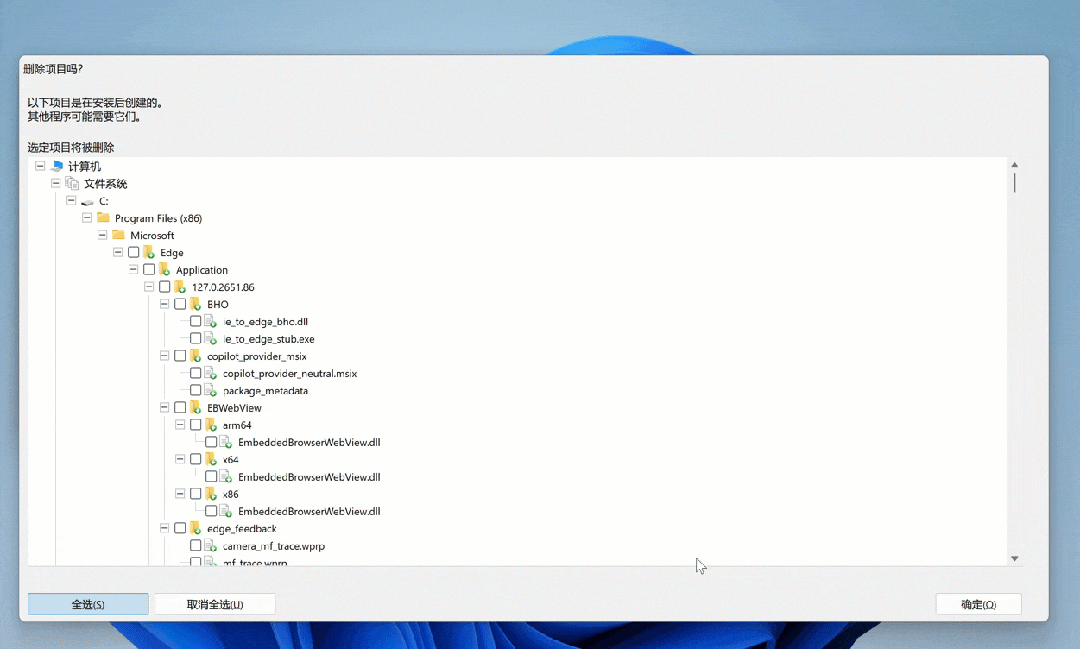The width and height of the screenshot is (1080, 649).
Task: Select the package_metadata tree item
Action: click(x=265, y=391)
